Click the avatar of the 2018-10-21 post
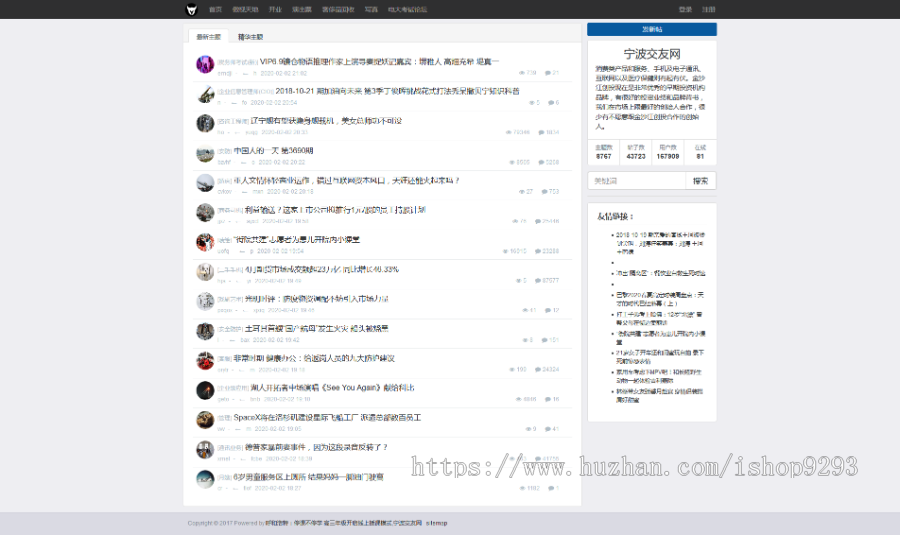 pos(205,94)
